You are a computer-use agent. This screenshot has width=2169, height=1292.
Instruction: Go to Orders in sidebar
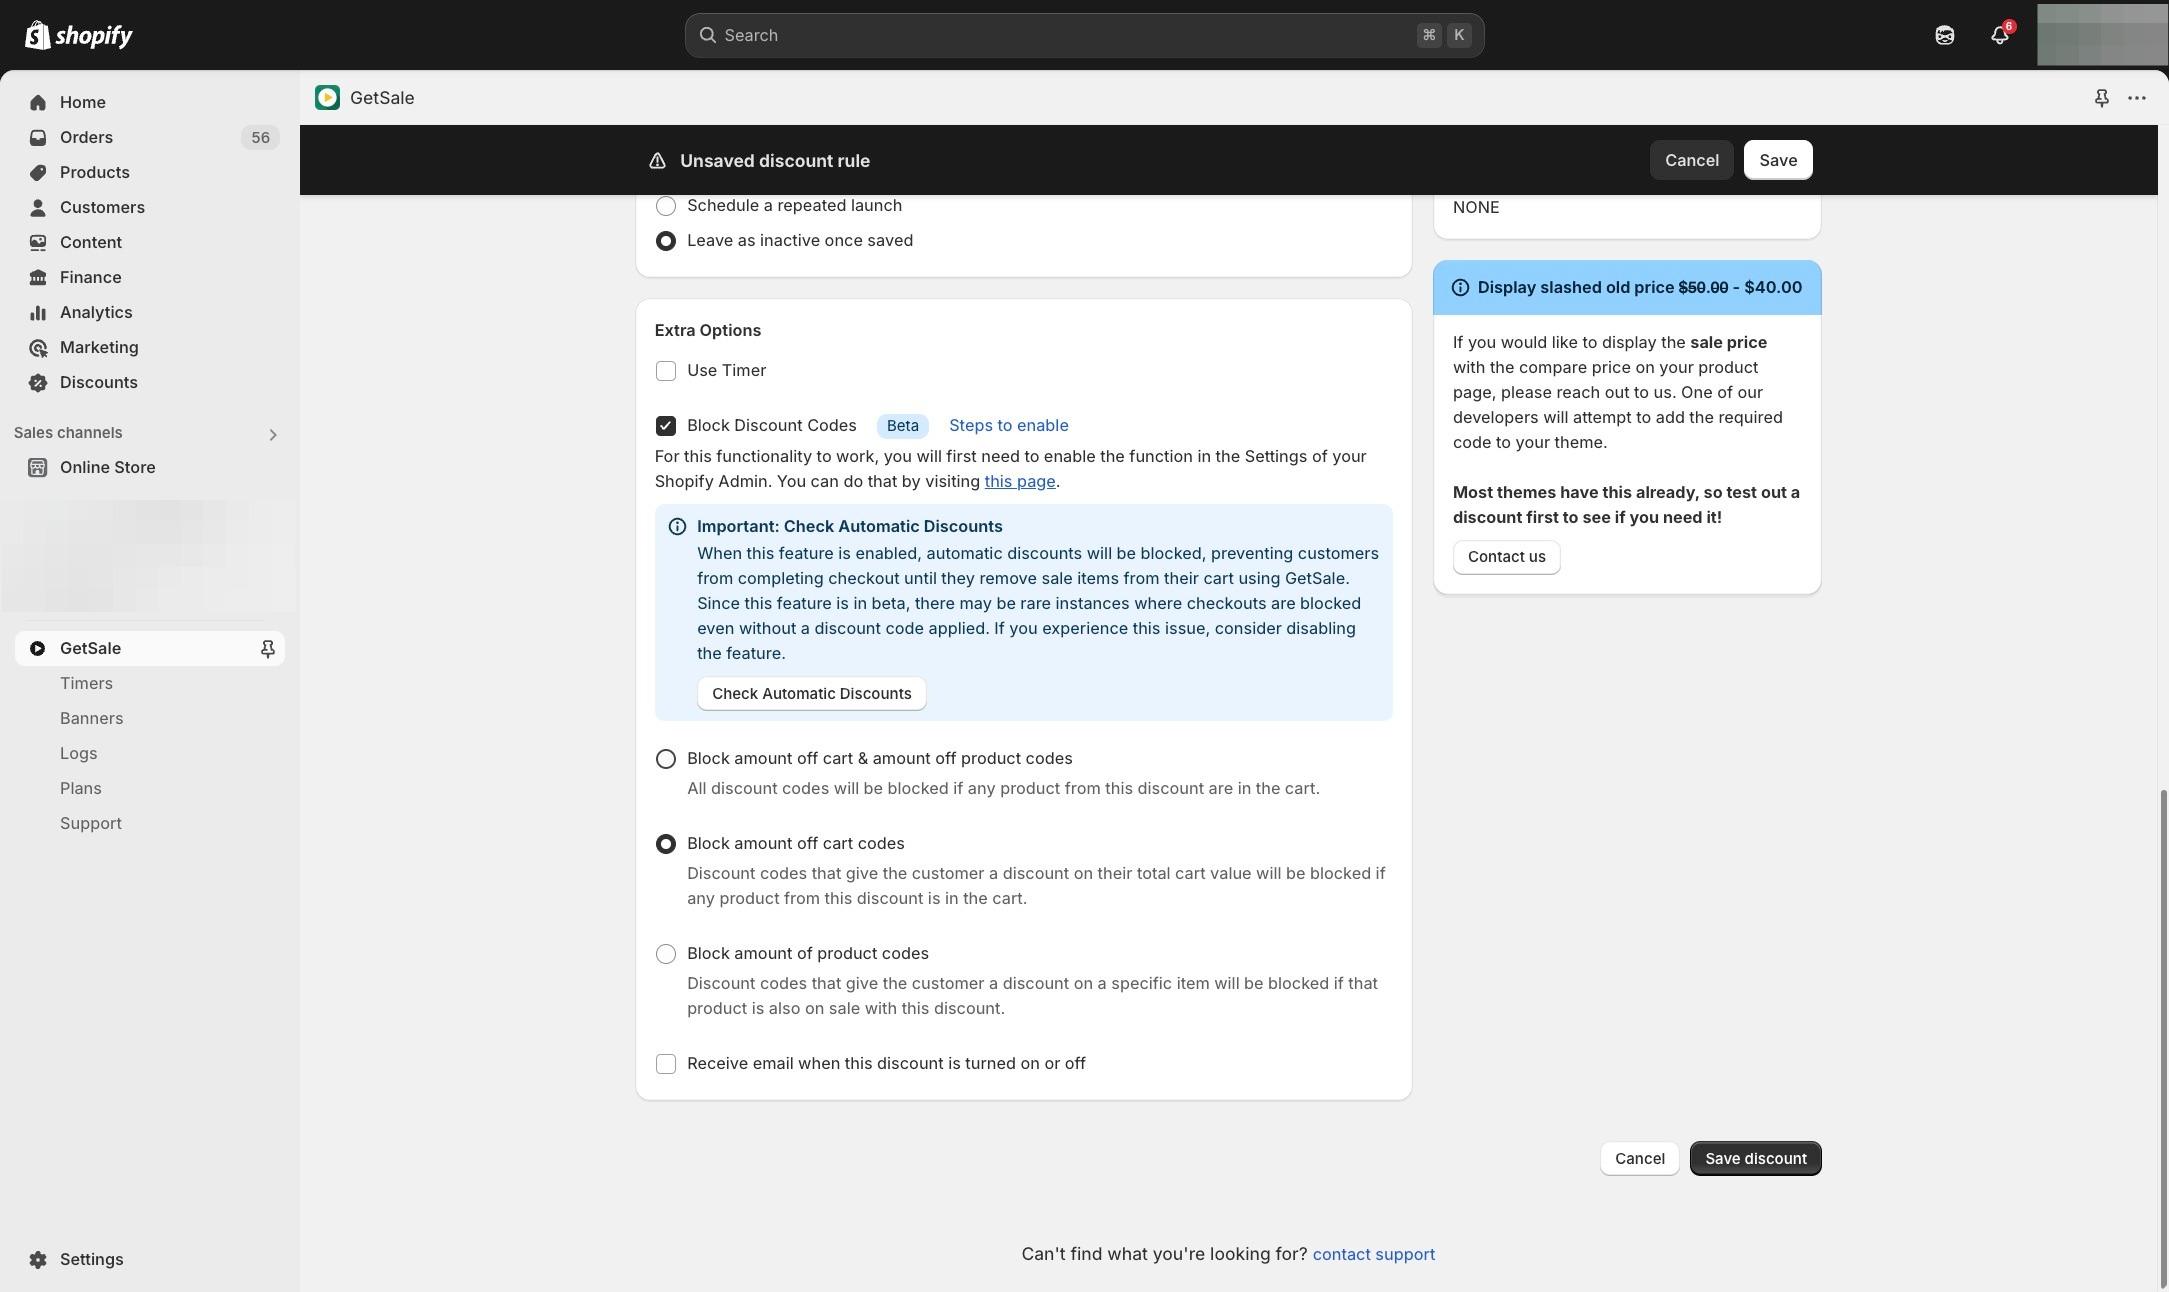(86, 137)
